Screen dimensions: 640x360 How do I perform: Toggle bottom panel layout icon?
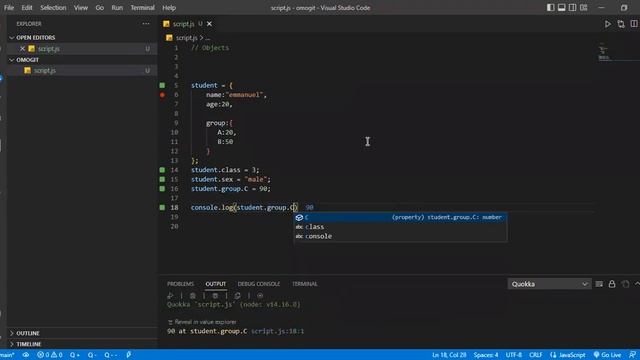pyautogui.click(x=562, y=8)
